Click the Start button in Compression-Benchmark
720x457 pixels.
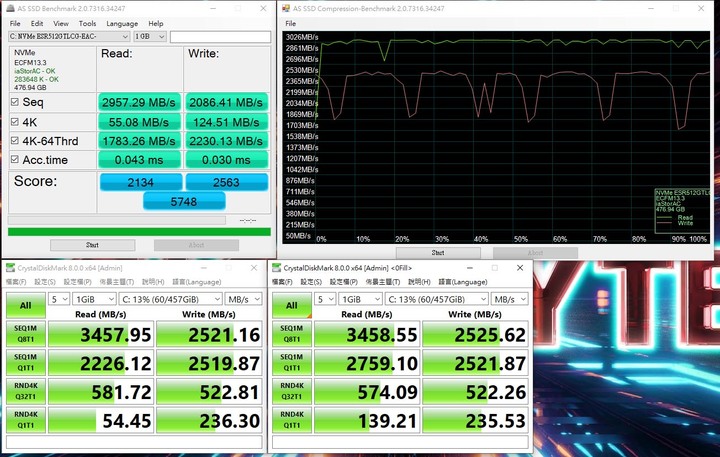coord(438,253)
